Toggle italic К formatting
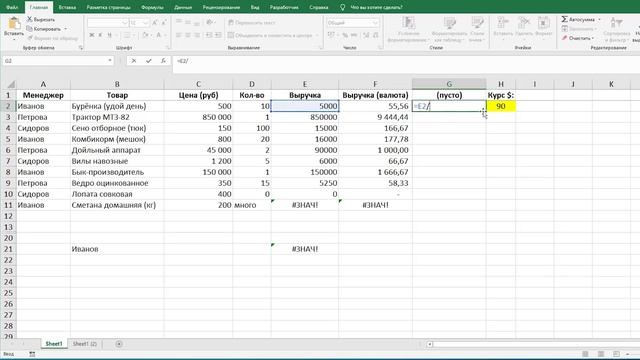This screenshot has width=640, height=360. coord(100,36)
